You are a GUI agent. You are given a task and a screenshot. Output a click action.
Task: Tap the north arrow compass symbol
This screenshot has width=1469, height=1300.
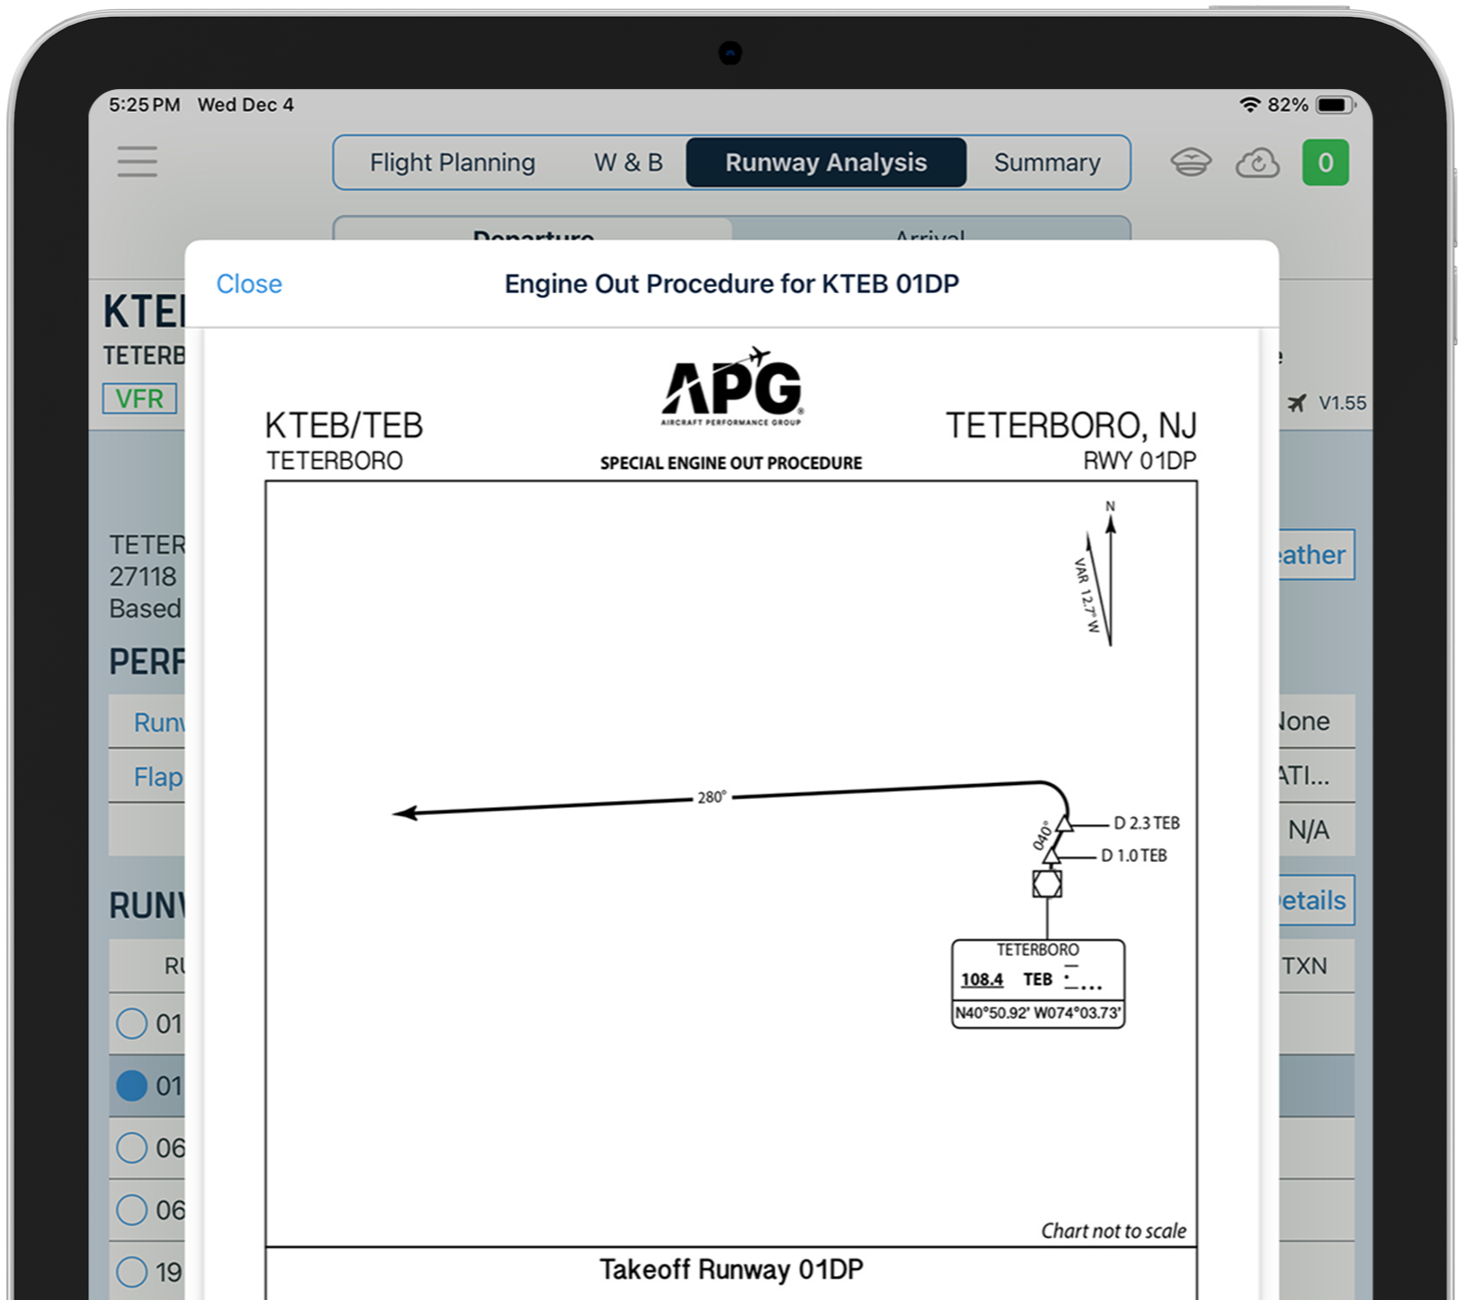click(x=1100, y=573)
